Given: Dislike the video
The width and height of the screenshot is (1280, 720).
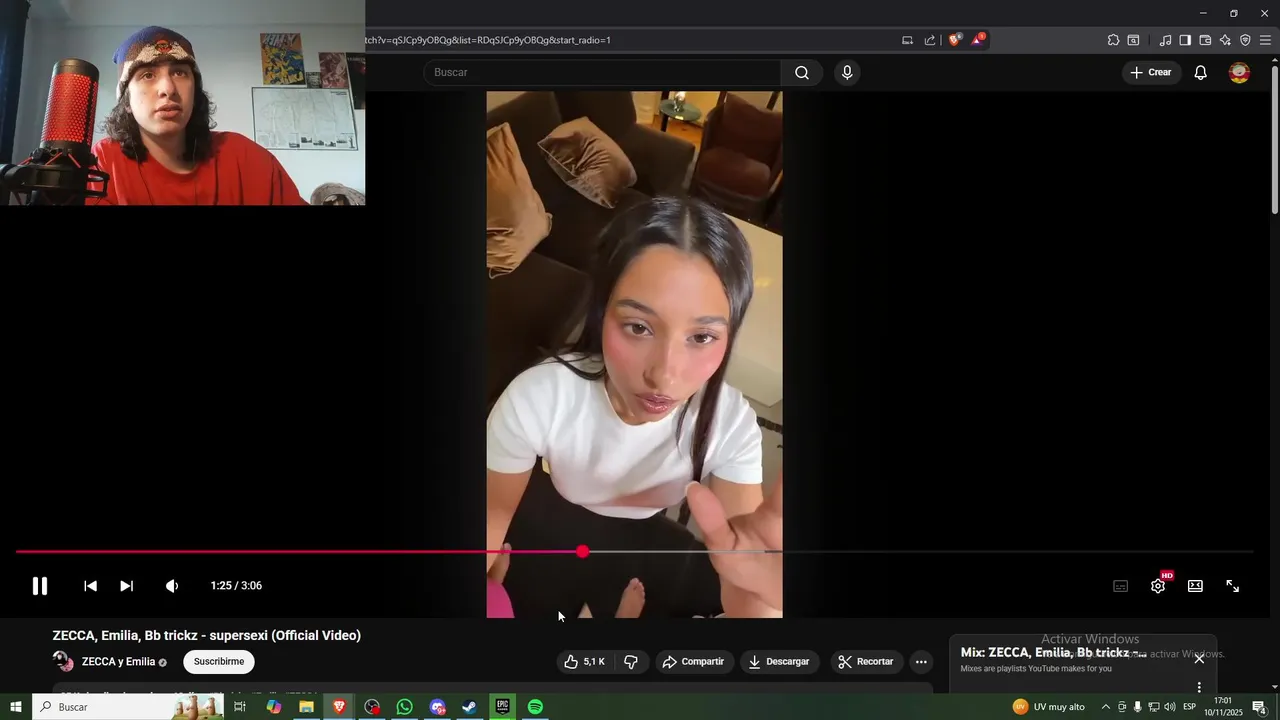Looking at the screenshot, I should [x=631, y=662].
